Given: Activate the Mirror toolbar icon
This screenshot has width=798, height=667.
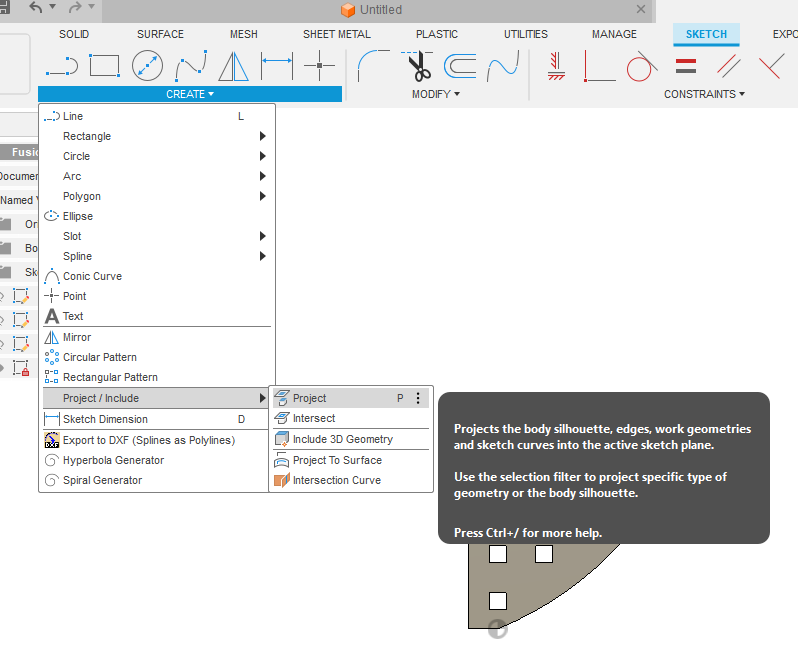Looking at the screenshot, I should click(x=234, y=66).
